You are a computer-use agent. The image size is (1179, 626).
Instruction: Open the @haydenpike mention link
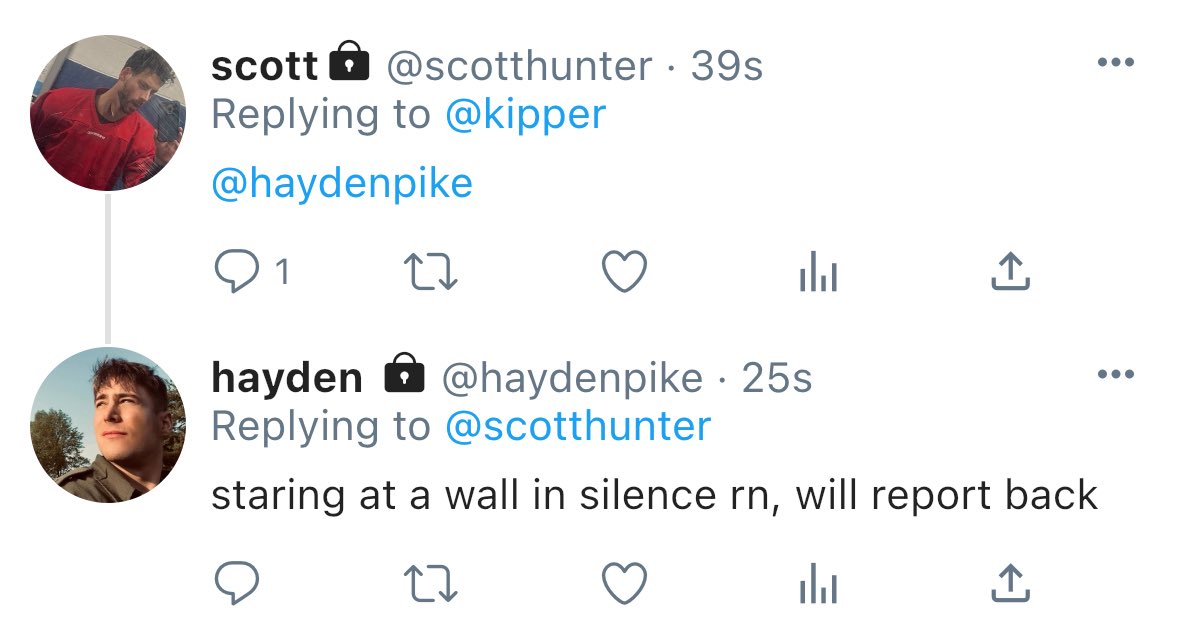(342, 184)
